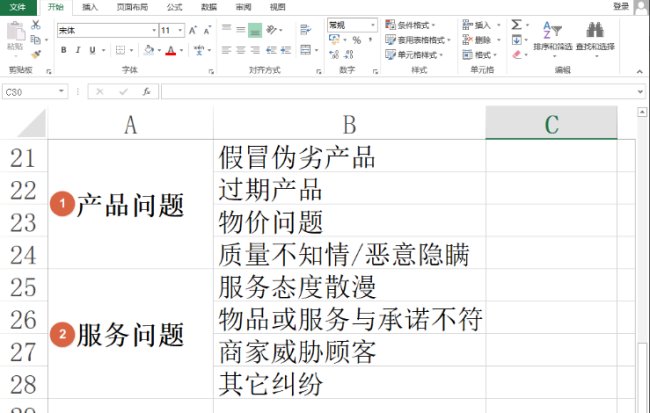650x413 pixels.
Task: Switch to Review (审阅) tab
Action: pos(243,7)
